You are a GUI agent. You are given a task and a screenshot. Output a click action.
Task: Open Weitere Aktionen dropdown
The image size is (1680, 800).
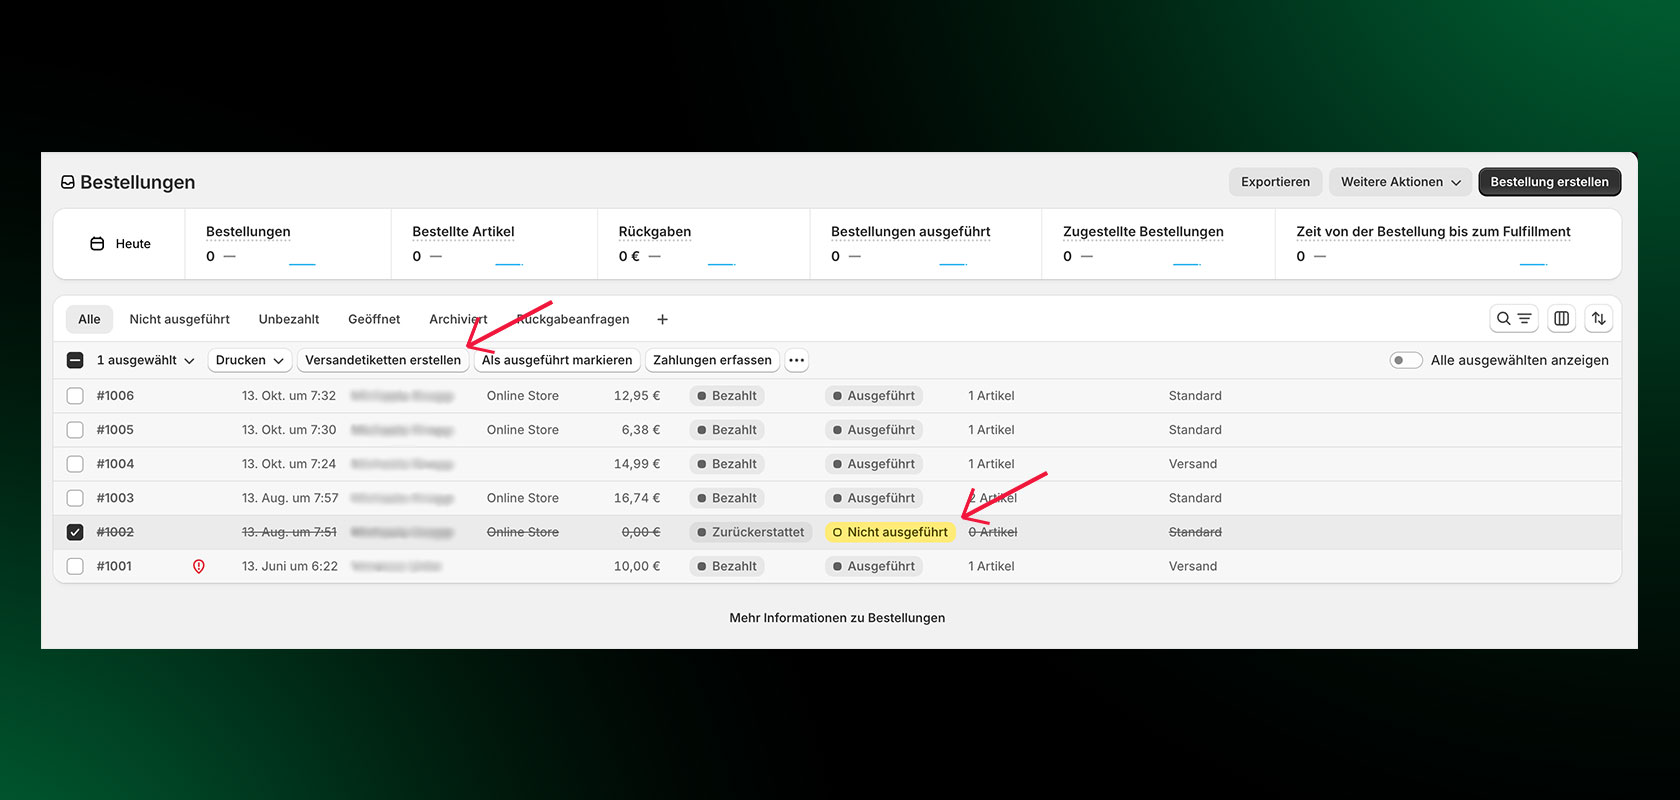[1400, 182]
